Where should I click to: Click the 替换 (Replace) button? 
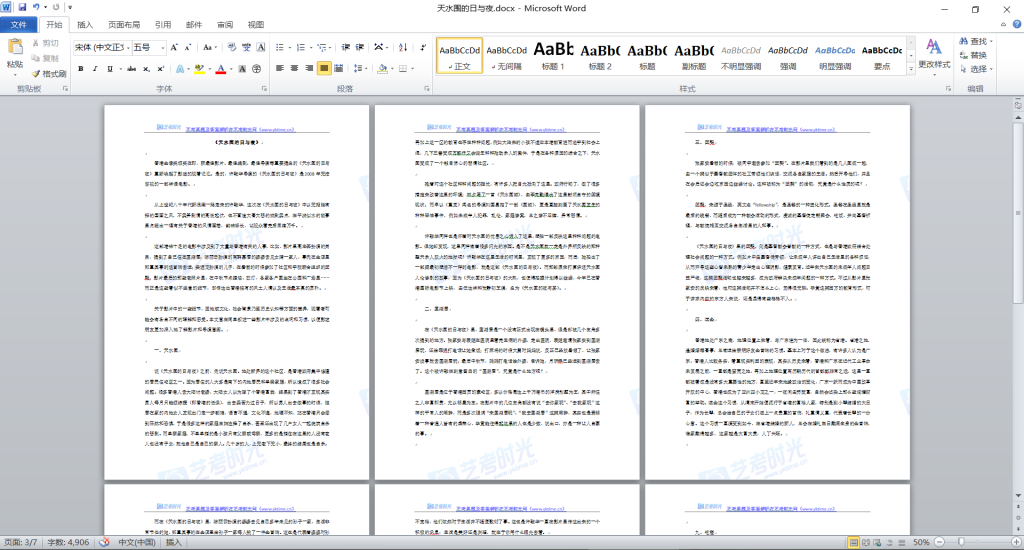977,55
